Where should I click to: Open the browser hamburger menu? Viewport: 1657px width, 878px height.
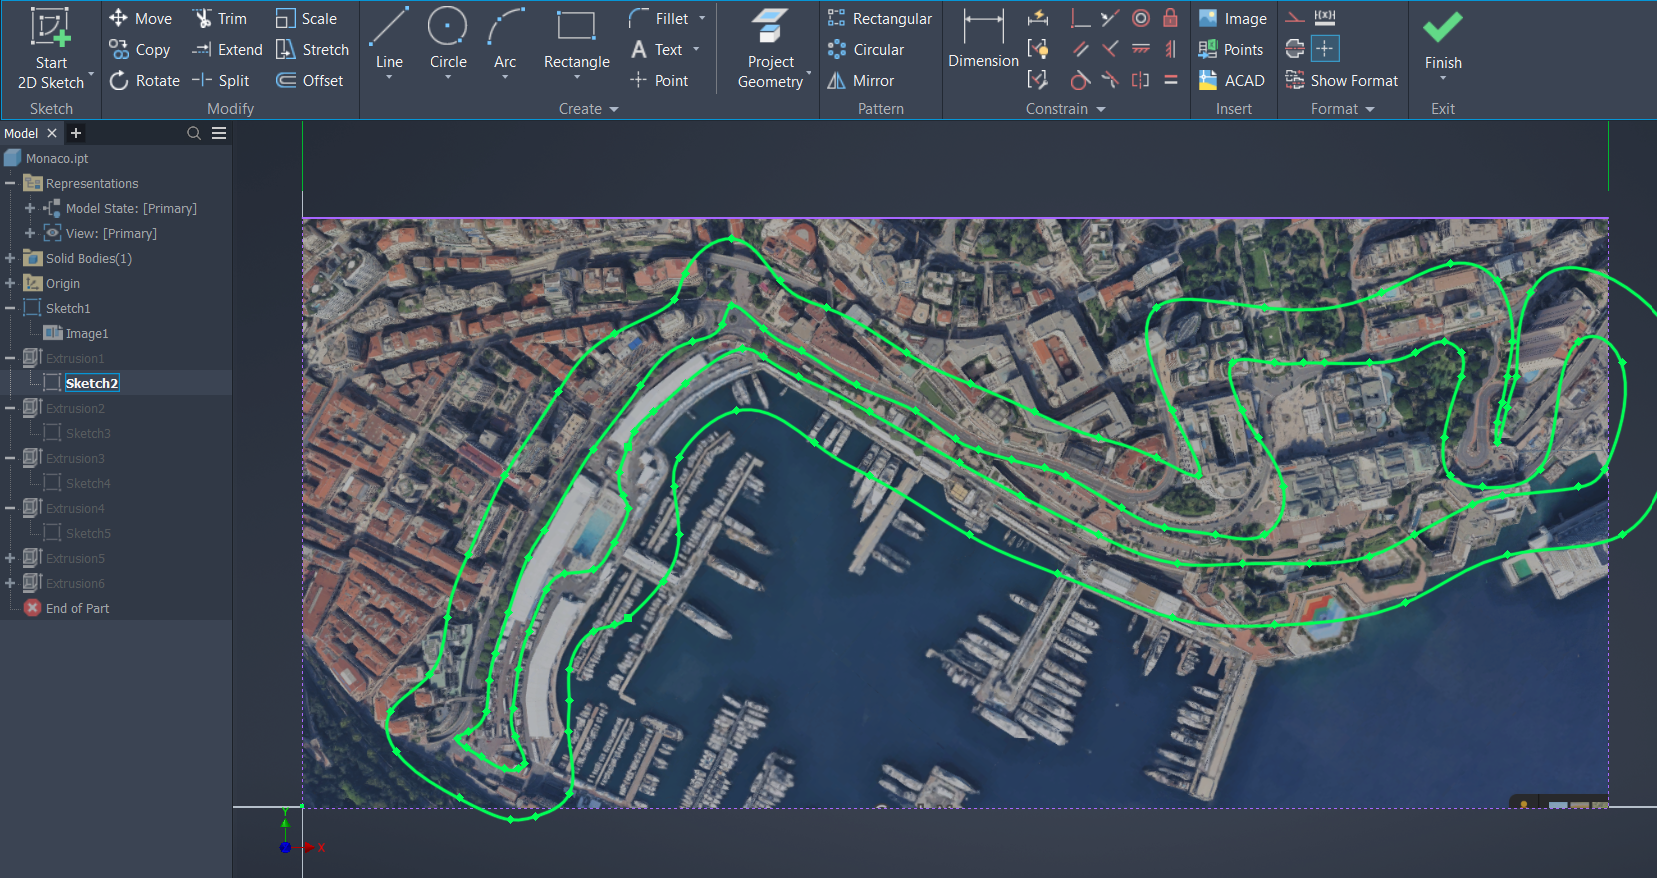219,133
